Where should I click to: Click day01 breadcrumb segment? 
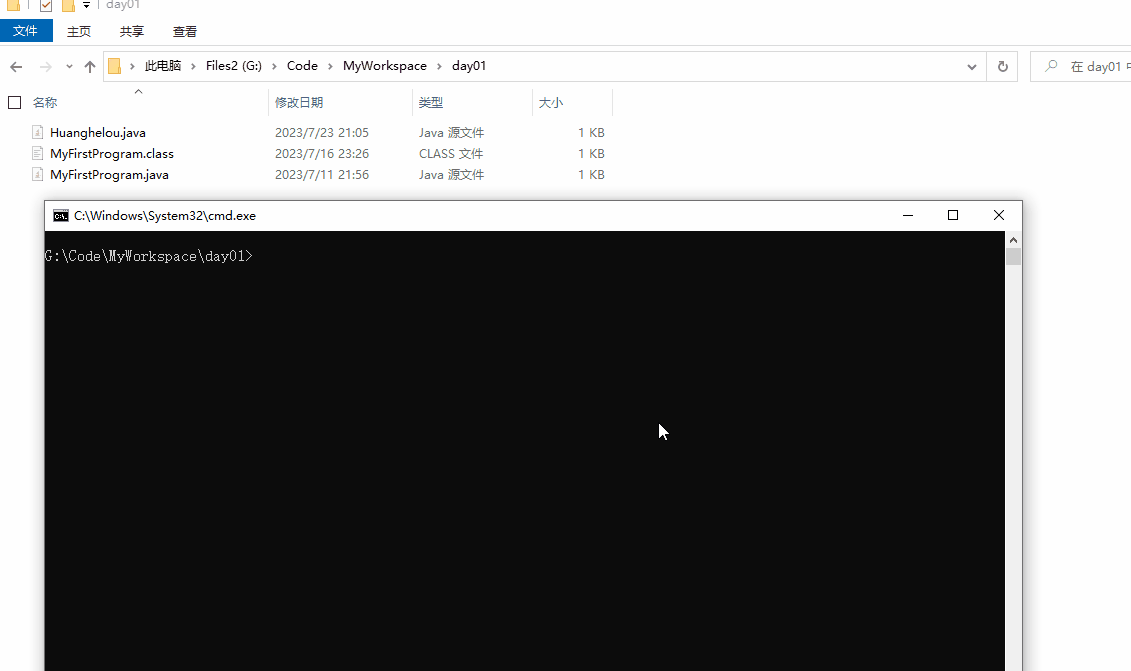[469, 66]
